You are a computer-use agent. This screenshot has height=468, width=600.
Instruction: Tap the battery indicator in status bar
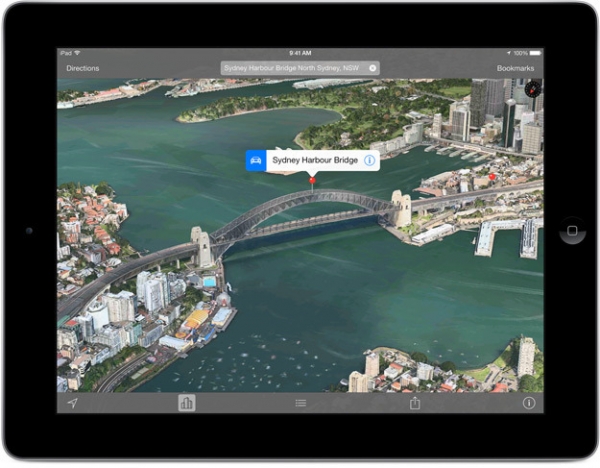click(535, 53)
